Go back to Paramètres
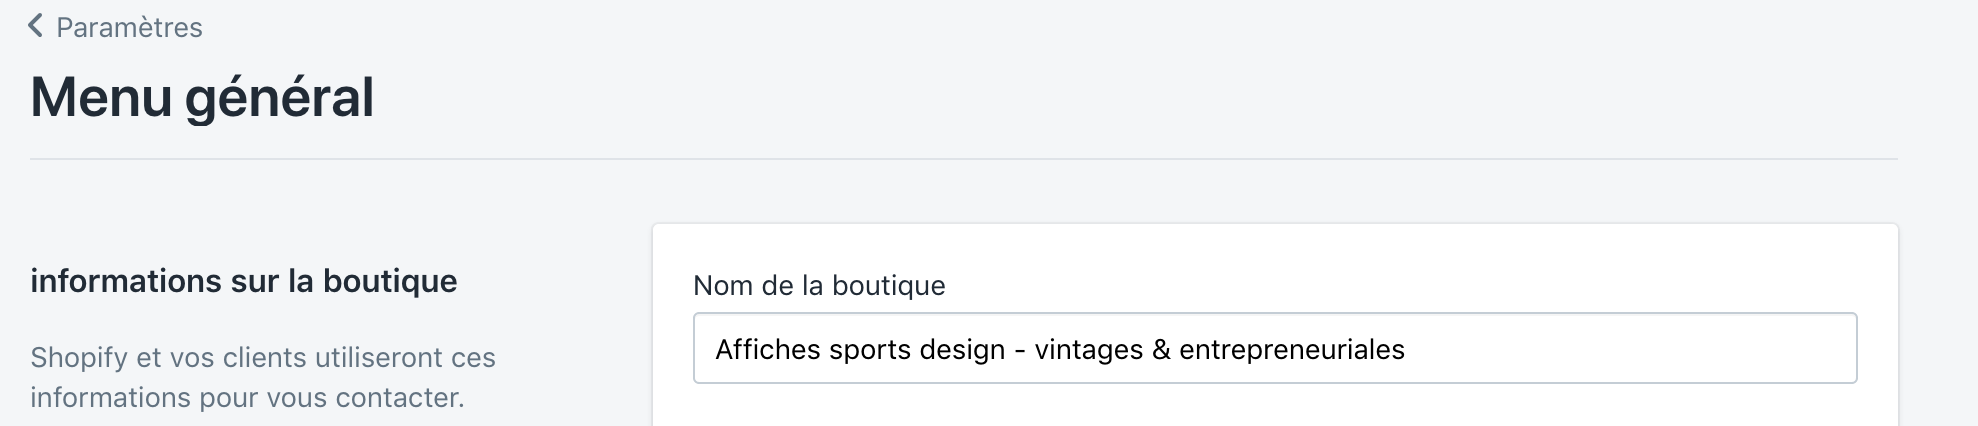 129,27
